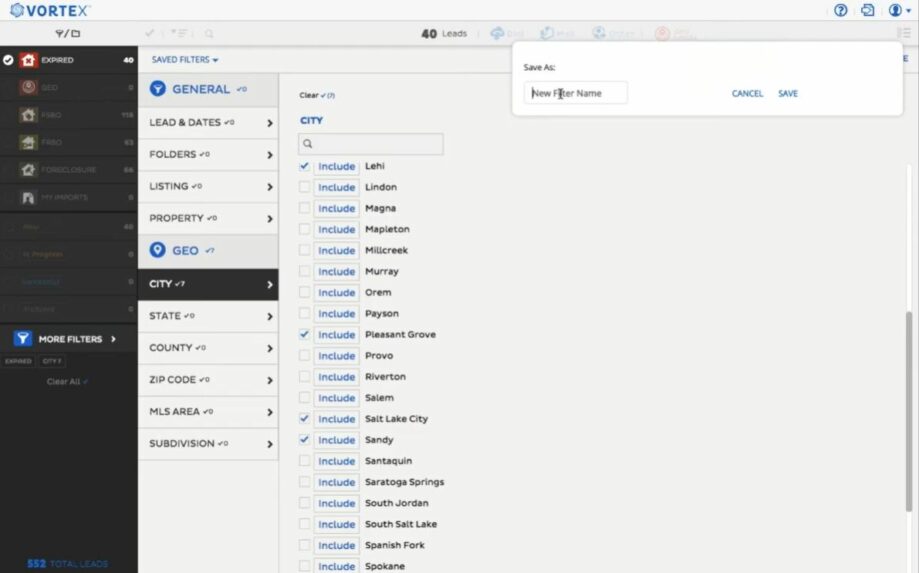The width and height of the screenshot is (919, 573).
Task: Select the MLS Area filter category
Action: (x=208, y=412)
